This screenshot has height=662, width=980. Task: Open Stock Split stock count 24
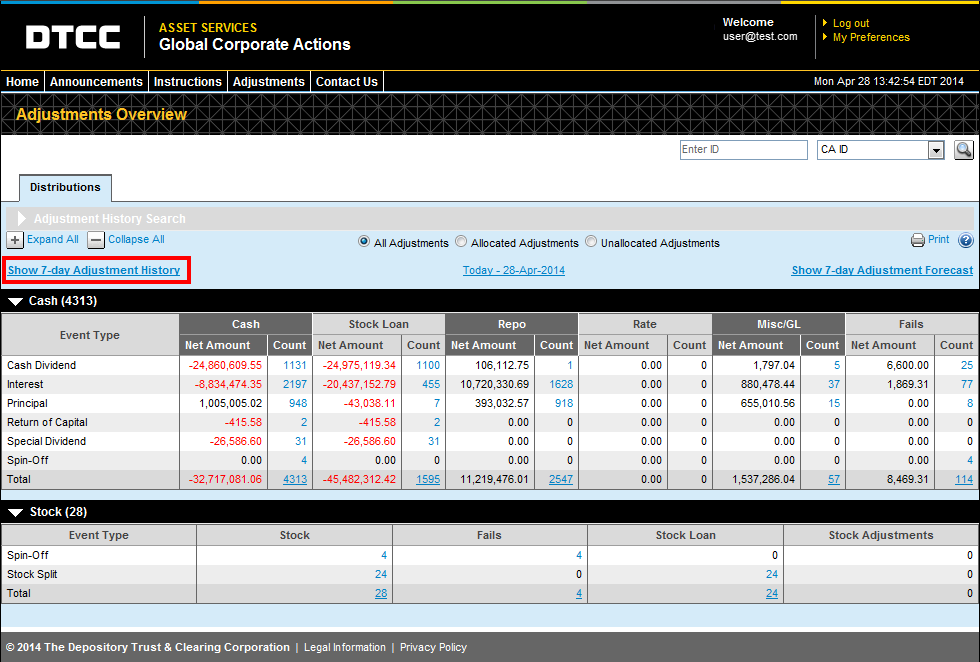coord(381,574)
